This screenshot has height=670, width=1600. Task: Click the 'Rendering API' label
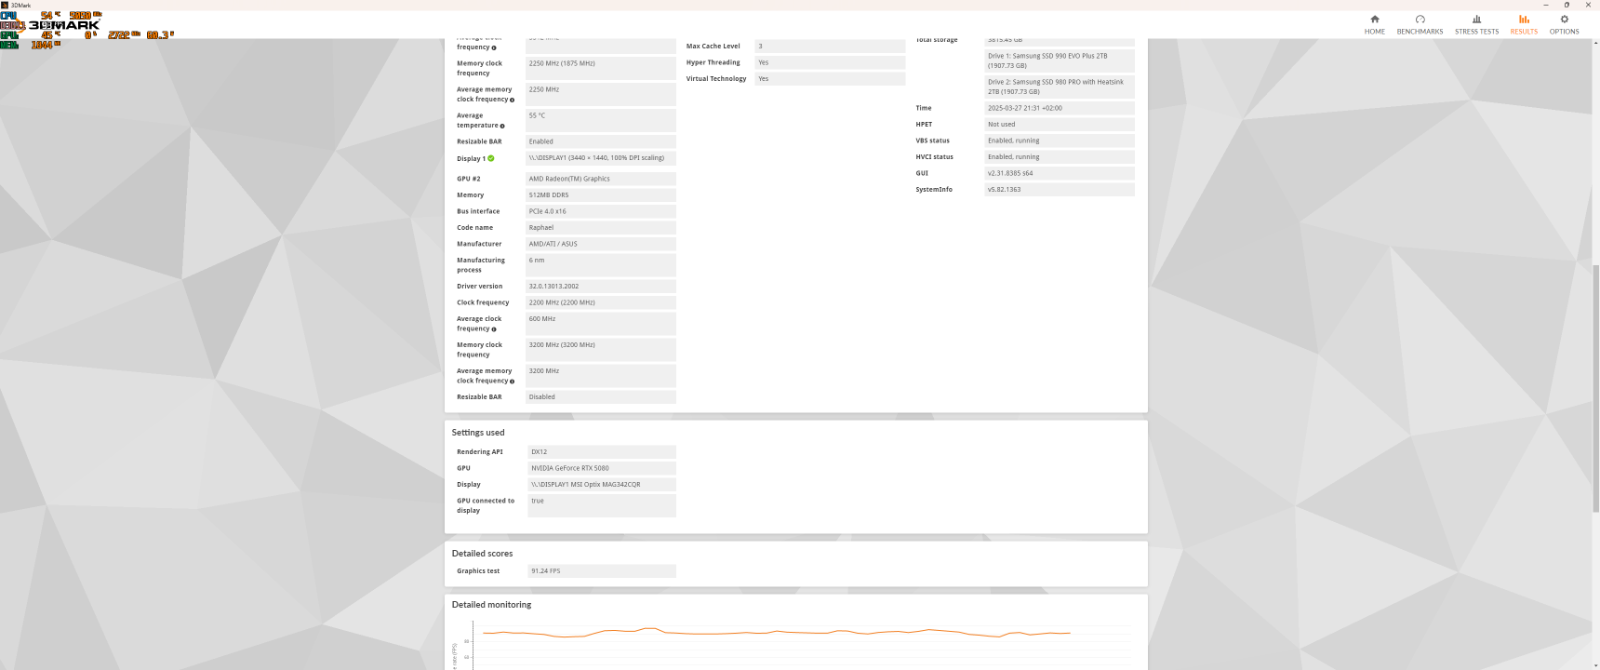pyautogui.click(x=480, y=452)
